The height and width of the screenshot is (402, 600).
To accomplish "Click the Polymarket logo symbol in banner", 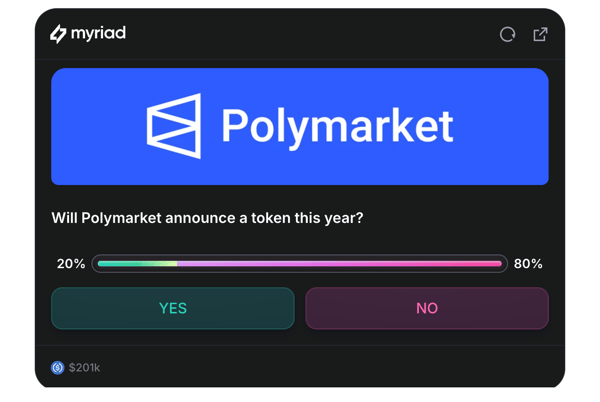I will [x=174, y=126].
